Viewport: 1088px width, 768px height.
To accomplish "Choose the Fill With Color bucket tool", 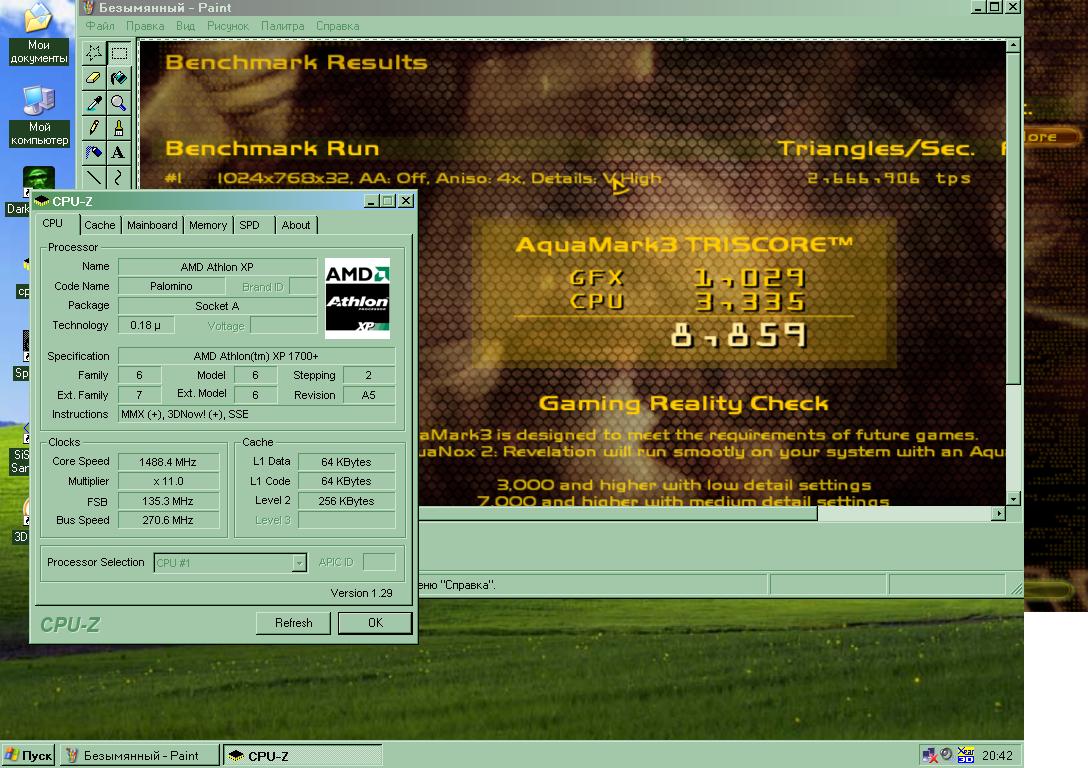I will 119,78.
